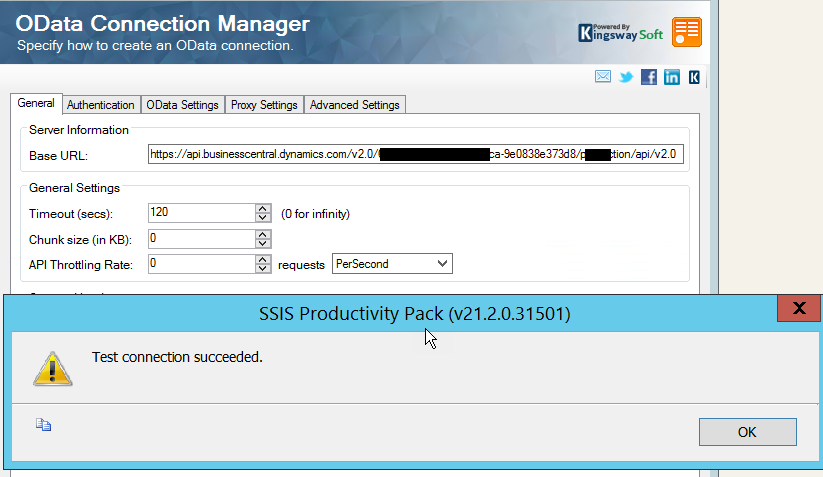Image resolution: width=823 pixels, height=477 pixels.
Task: Open the email envelope icon link
Action: pos(603,77)
